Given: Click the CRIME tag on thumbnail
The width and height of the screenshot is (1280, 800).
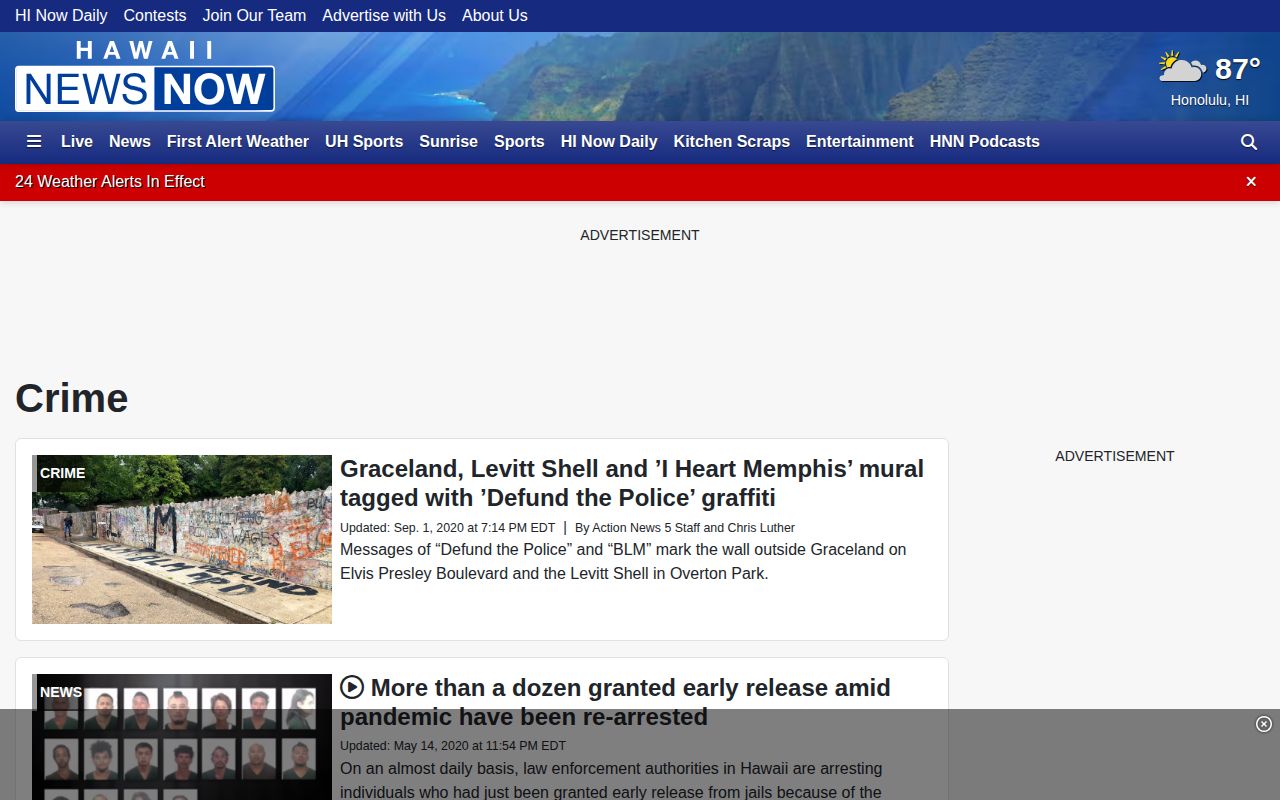Looking at the screenshot, I should pos(63,473).
